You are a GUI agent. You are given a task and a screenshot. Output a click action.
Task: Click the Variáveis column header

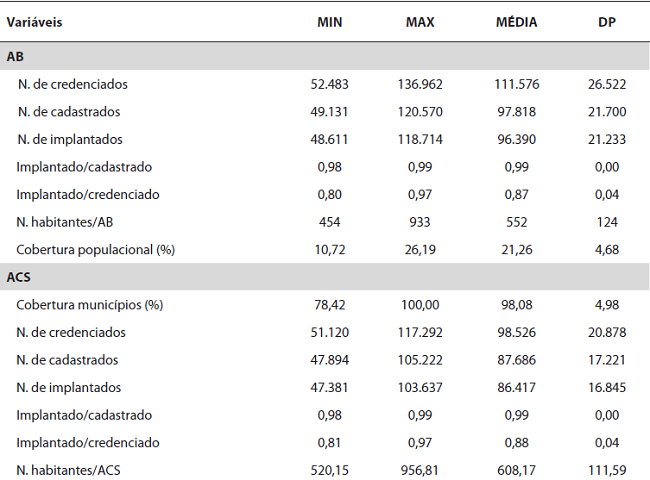pos(36,22)
